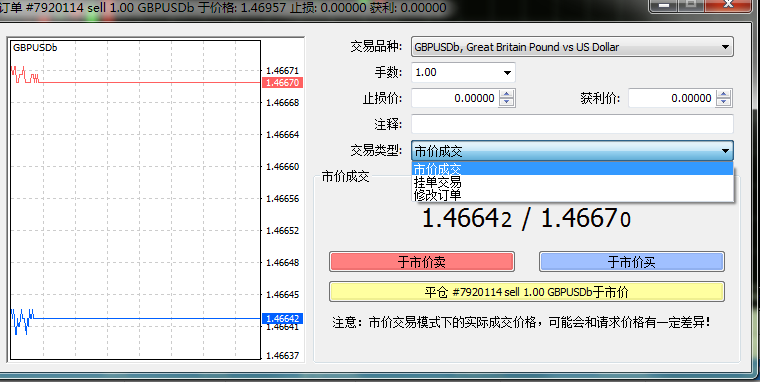This screenshot has width=760, height=382.
Task: Minimize the order window
Action: tap(664, 5)
